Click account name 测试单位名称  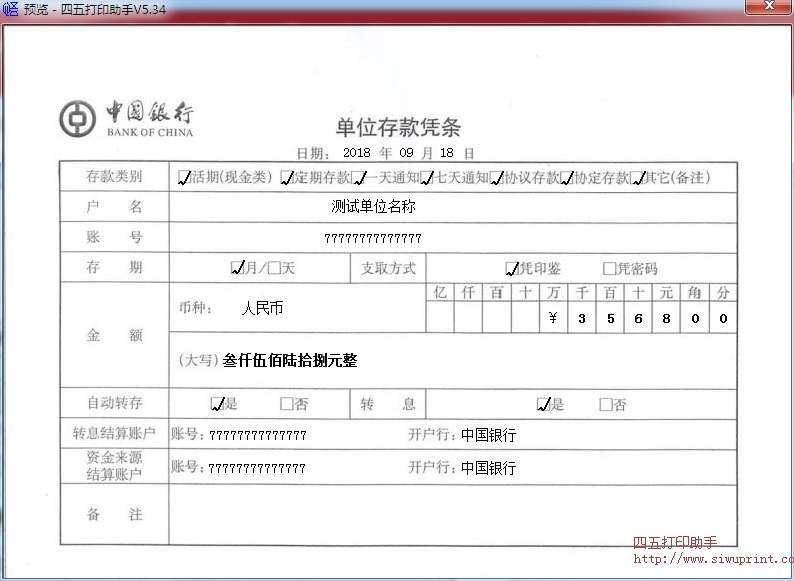point(373,206)
